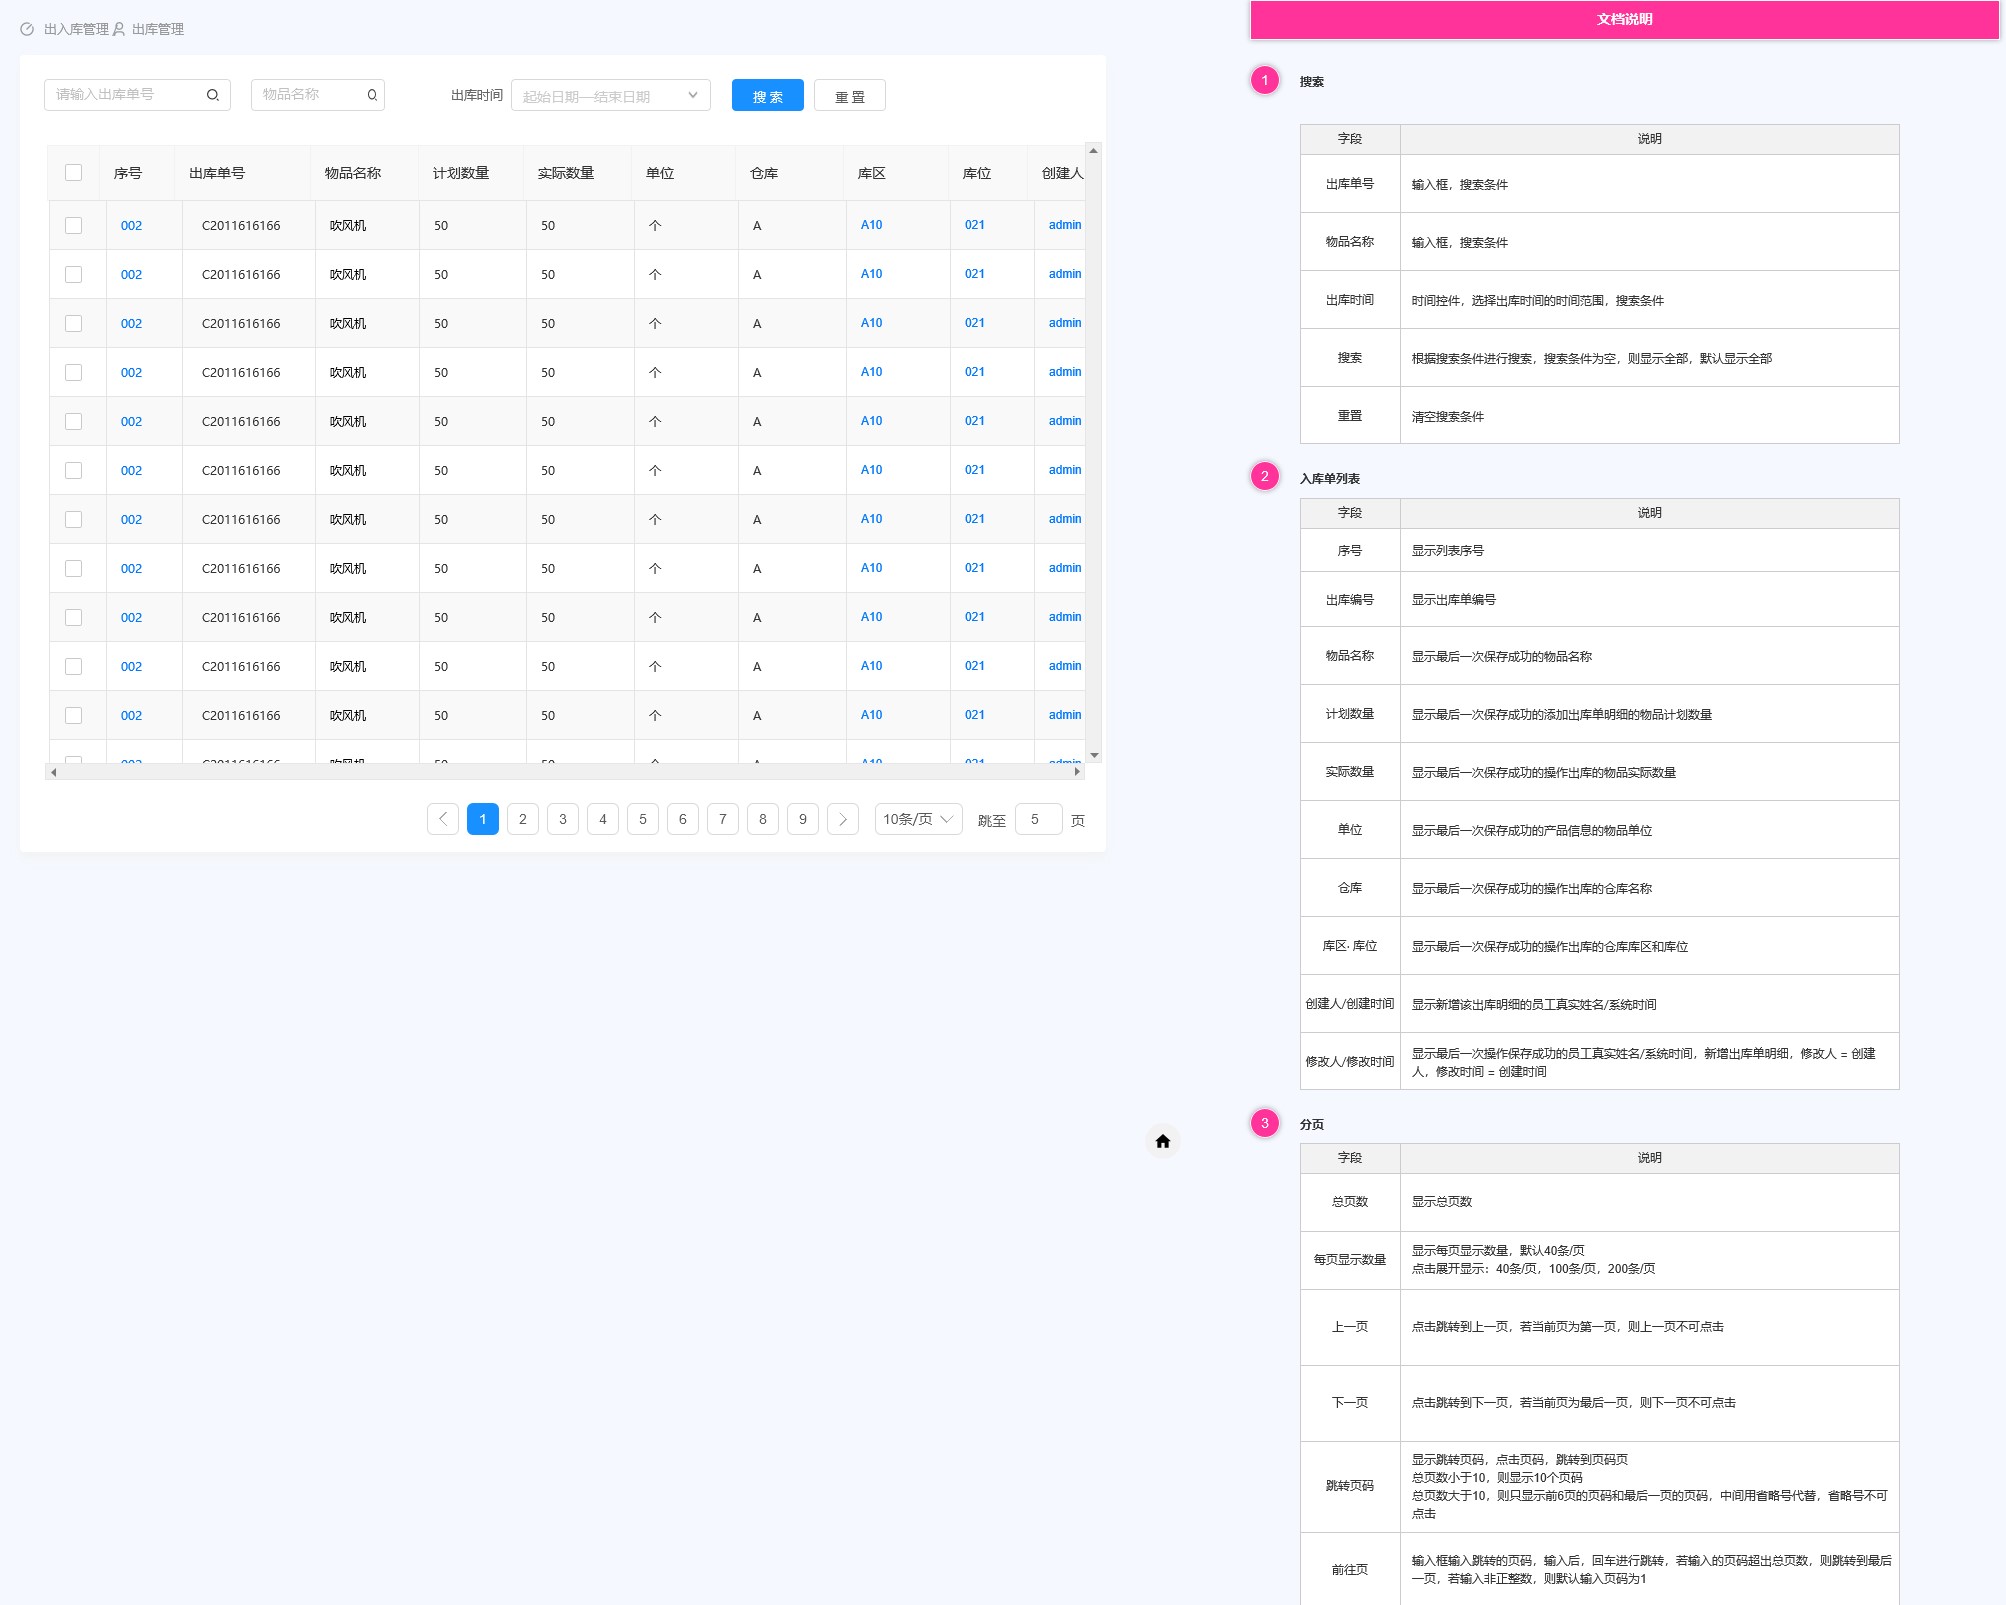The width and height of the screenshot is (2006, 1605).
Task: Check the eighth table row checkbox
Action: (x=73, y=568)
